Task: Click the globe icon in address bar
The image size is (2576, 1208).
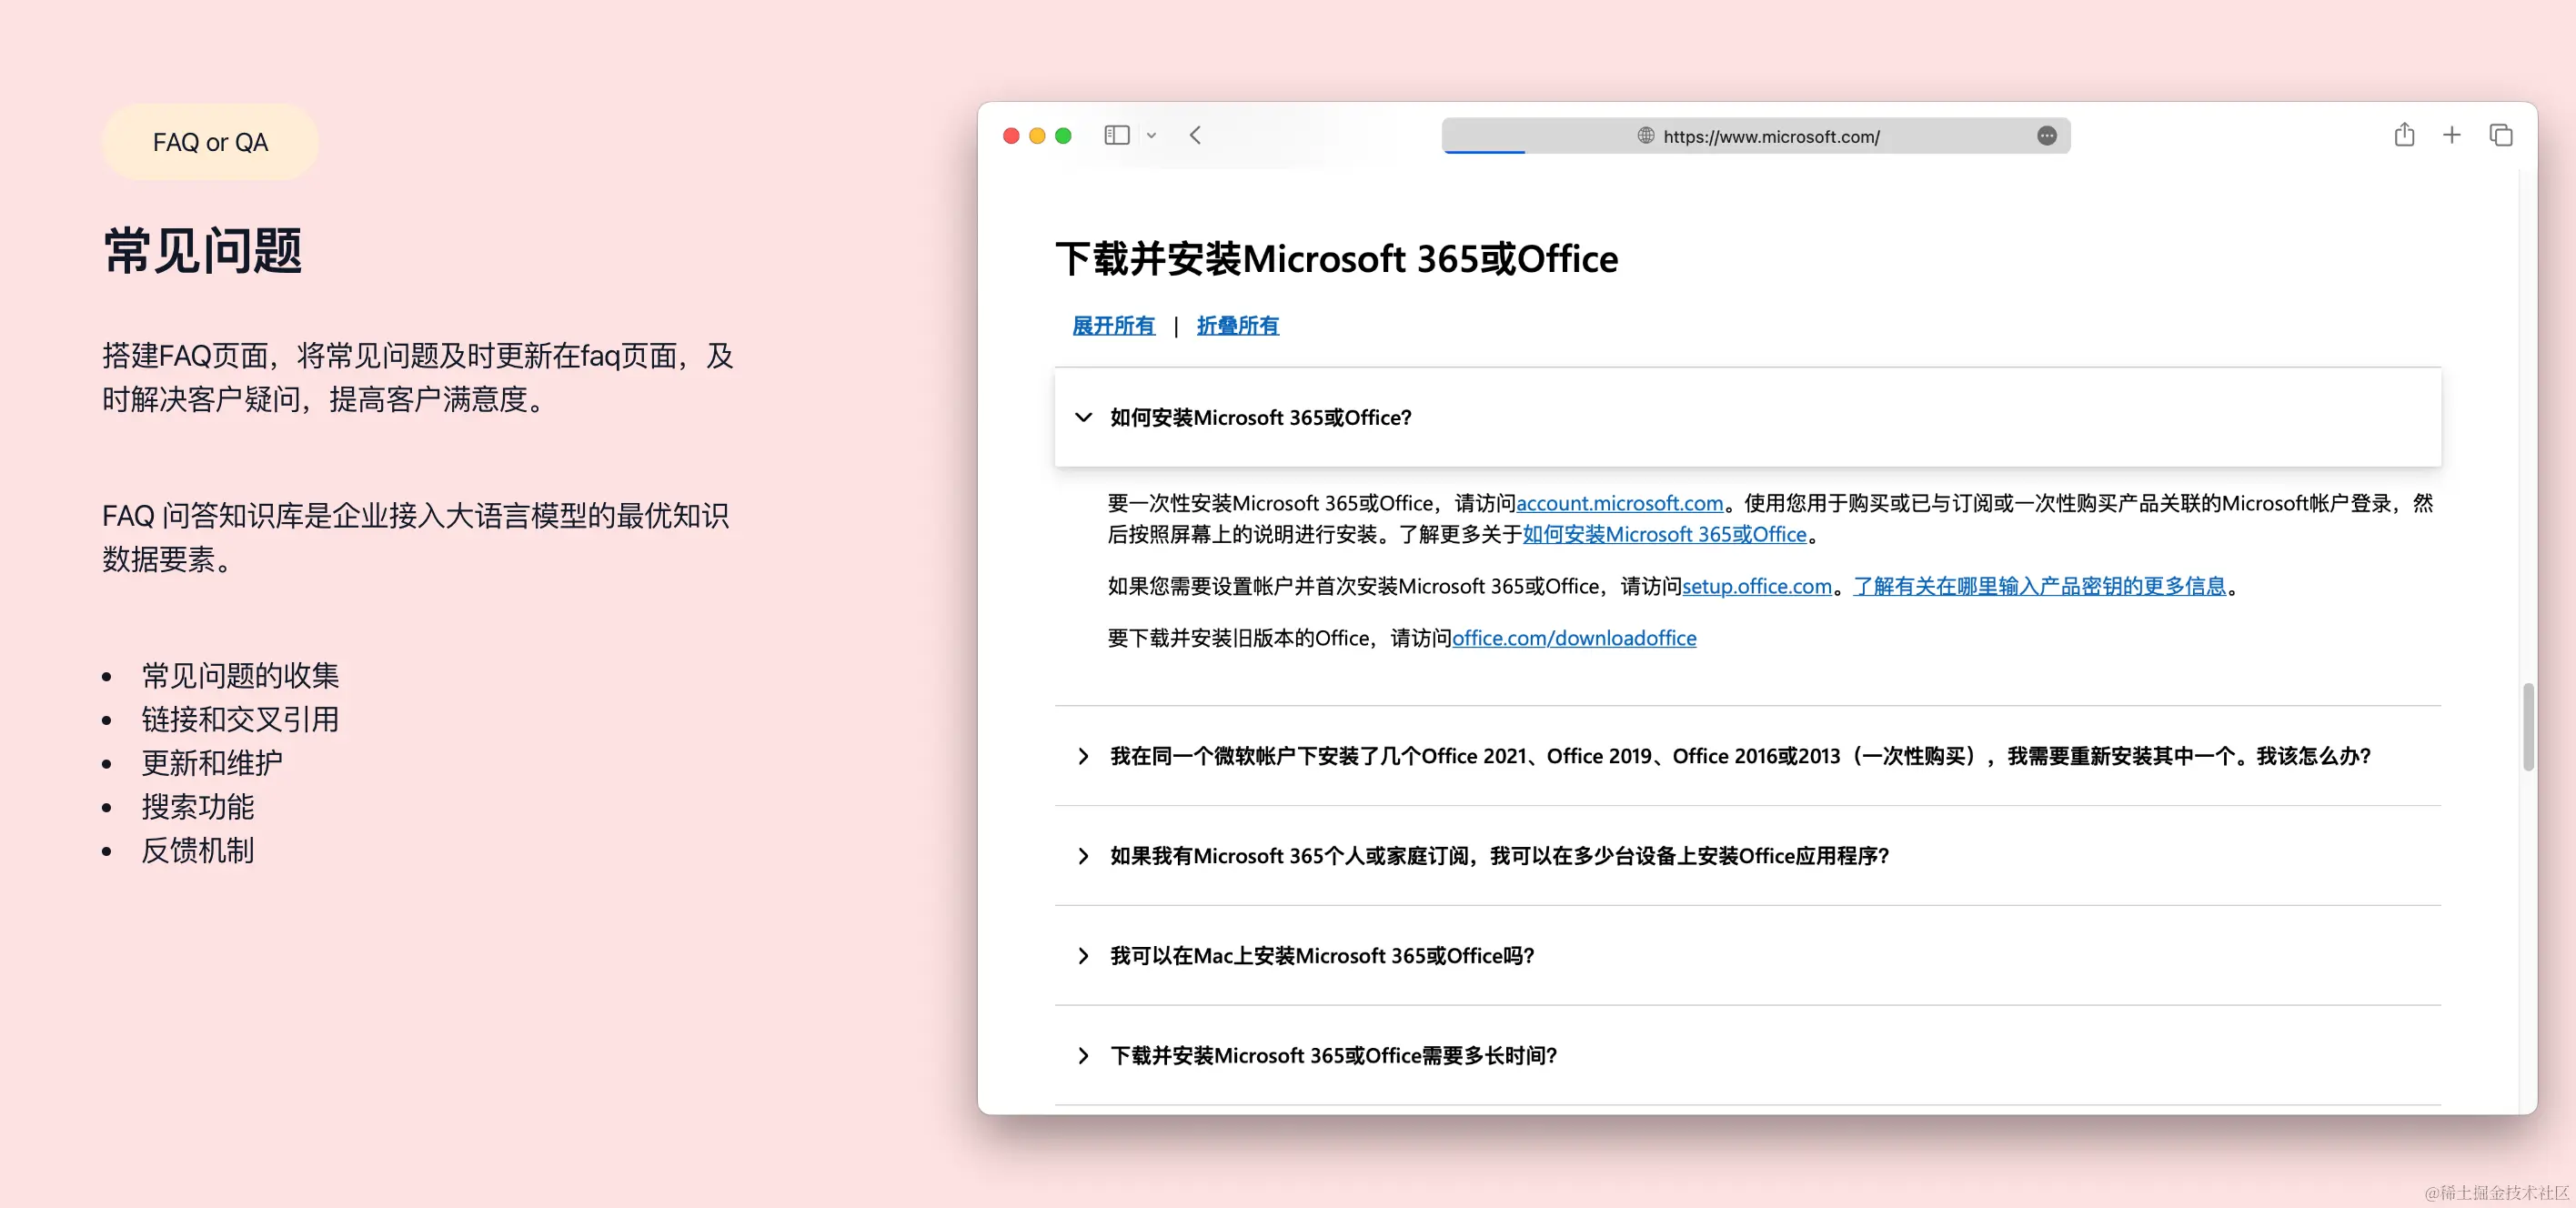Action: 1645,136
